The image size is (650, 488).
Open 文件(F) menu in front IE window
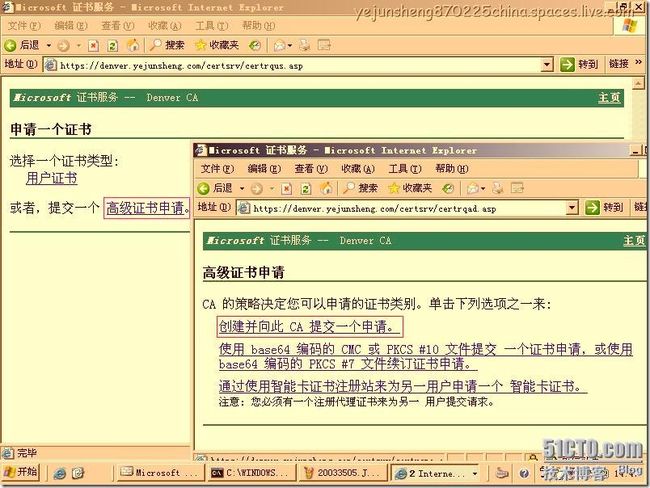(x=217, y=169)
